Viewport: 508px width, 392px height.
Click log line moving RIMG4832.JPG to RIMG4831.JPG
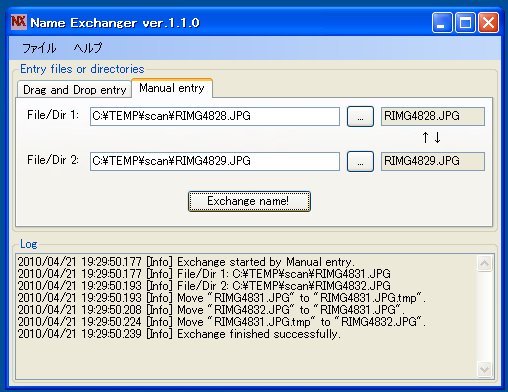[x=211, y=310]
